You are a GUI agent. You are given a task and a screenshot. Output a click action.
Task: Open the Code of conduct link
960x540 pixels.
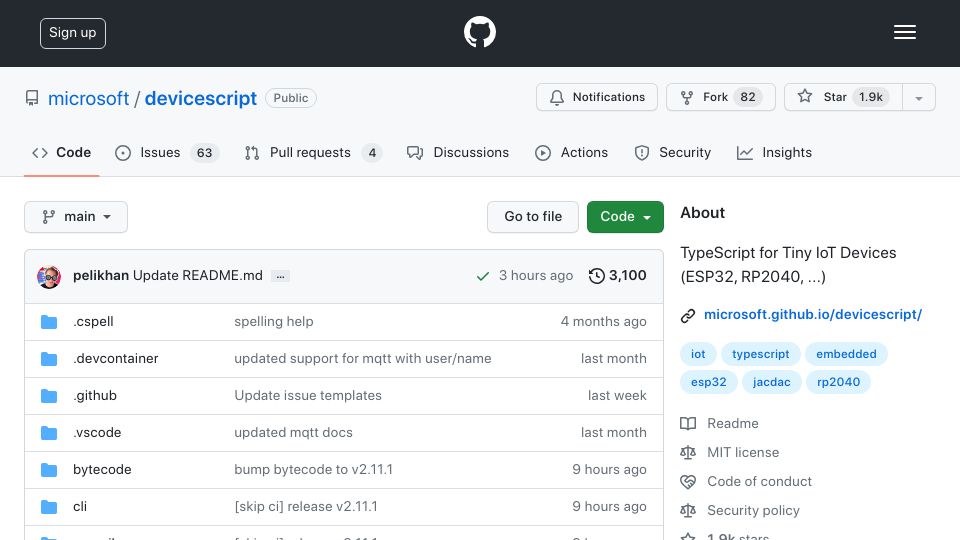pos(759,482)
